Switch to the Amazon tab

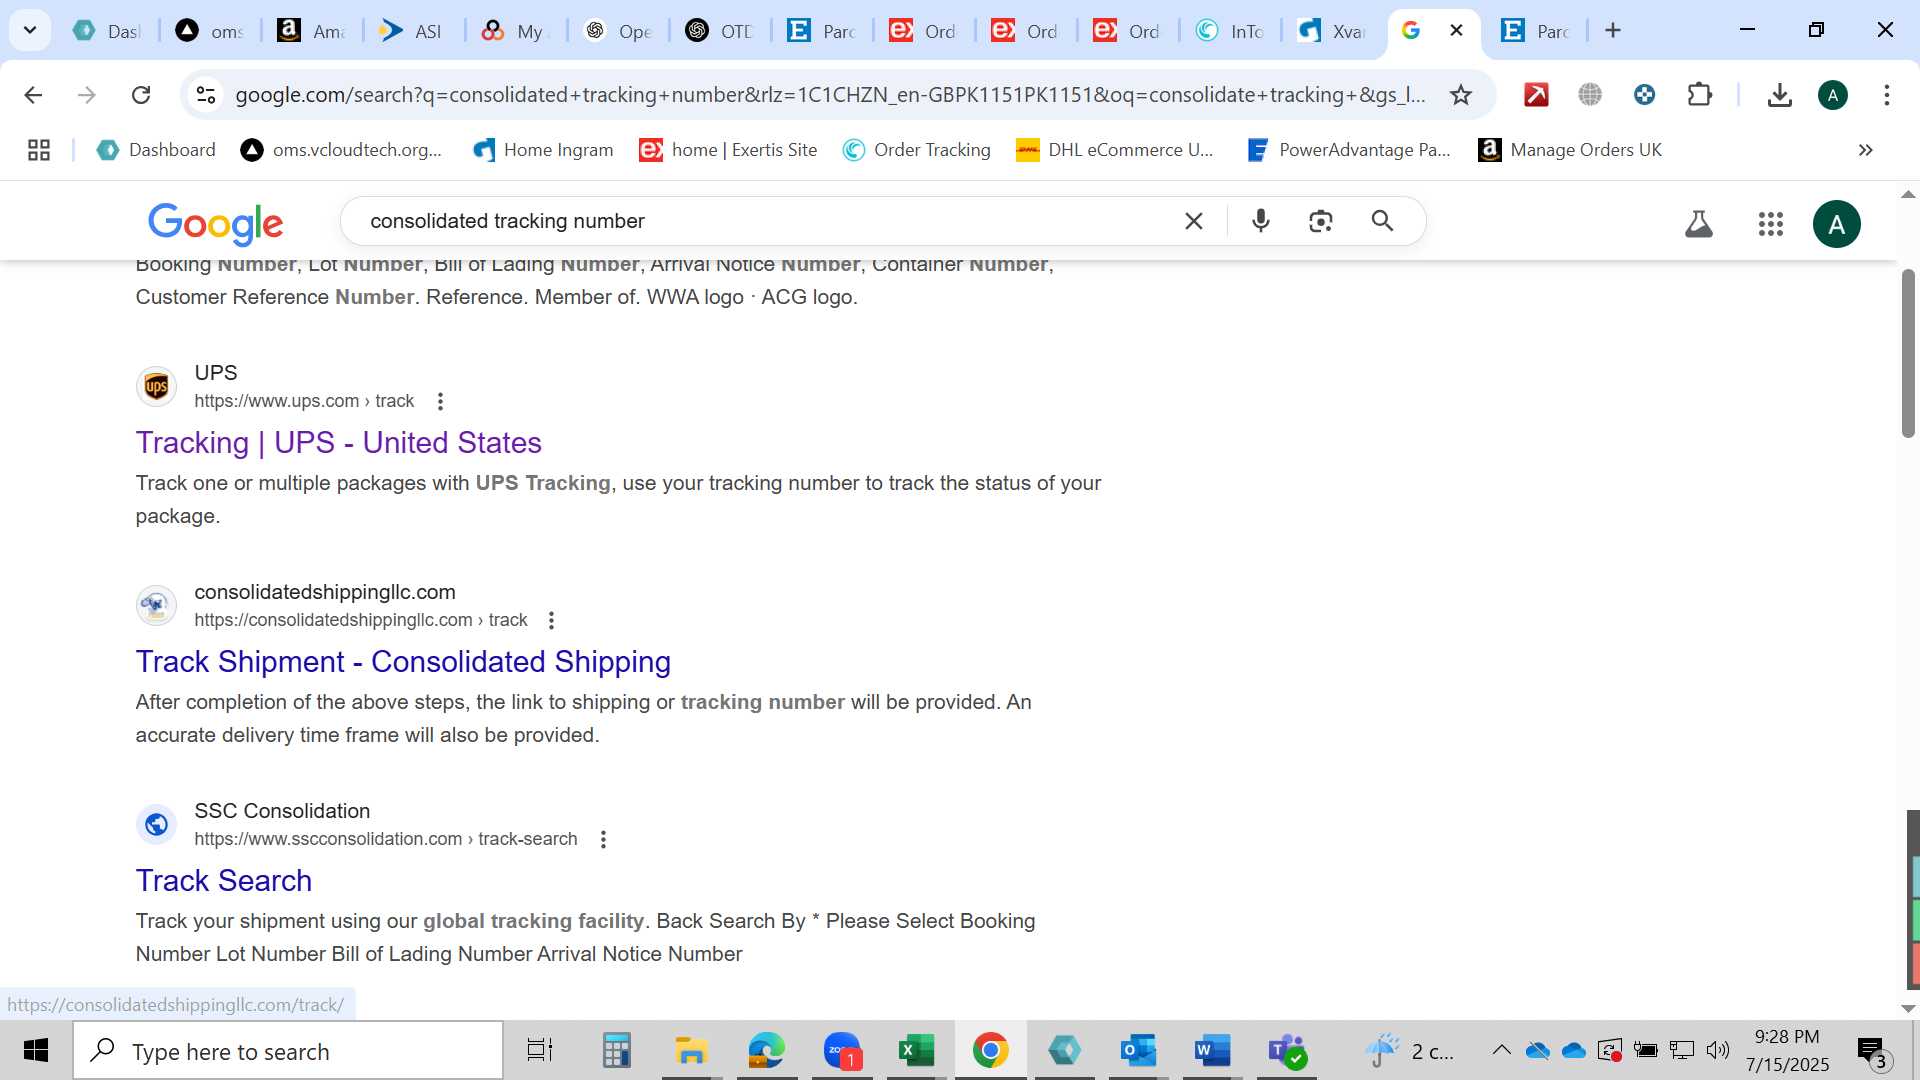pyautogui.click(x=311, y=31)
